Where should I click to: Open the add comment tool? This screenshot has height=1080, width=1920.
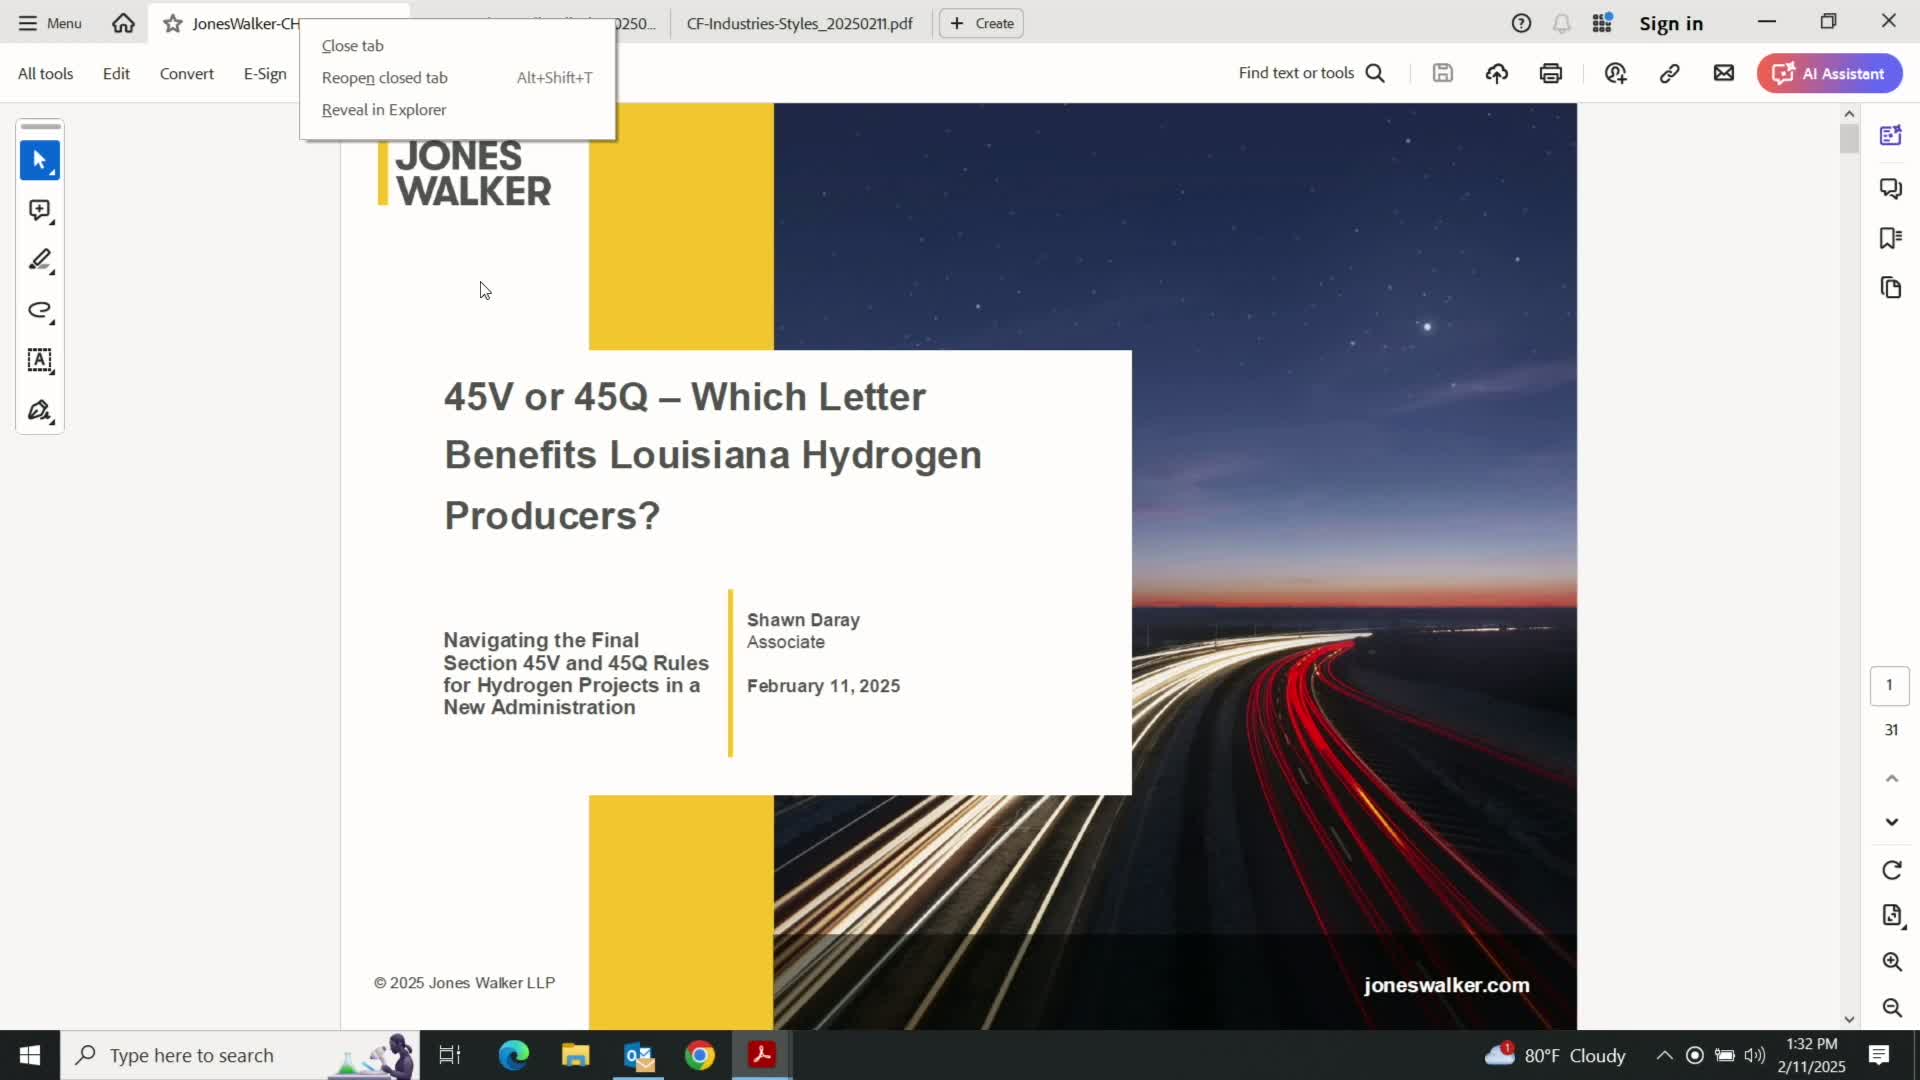pos(39,210)
